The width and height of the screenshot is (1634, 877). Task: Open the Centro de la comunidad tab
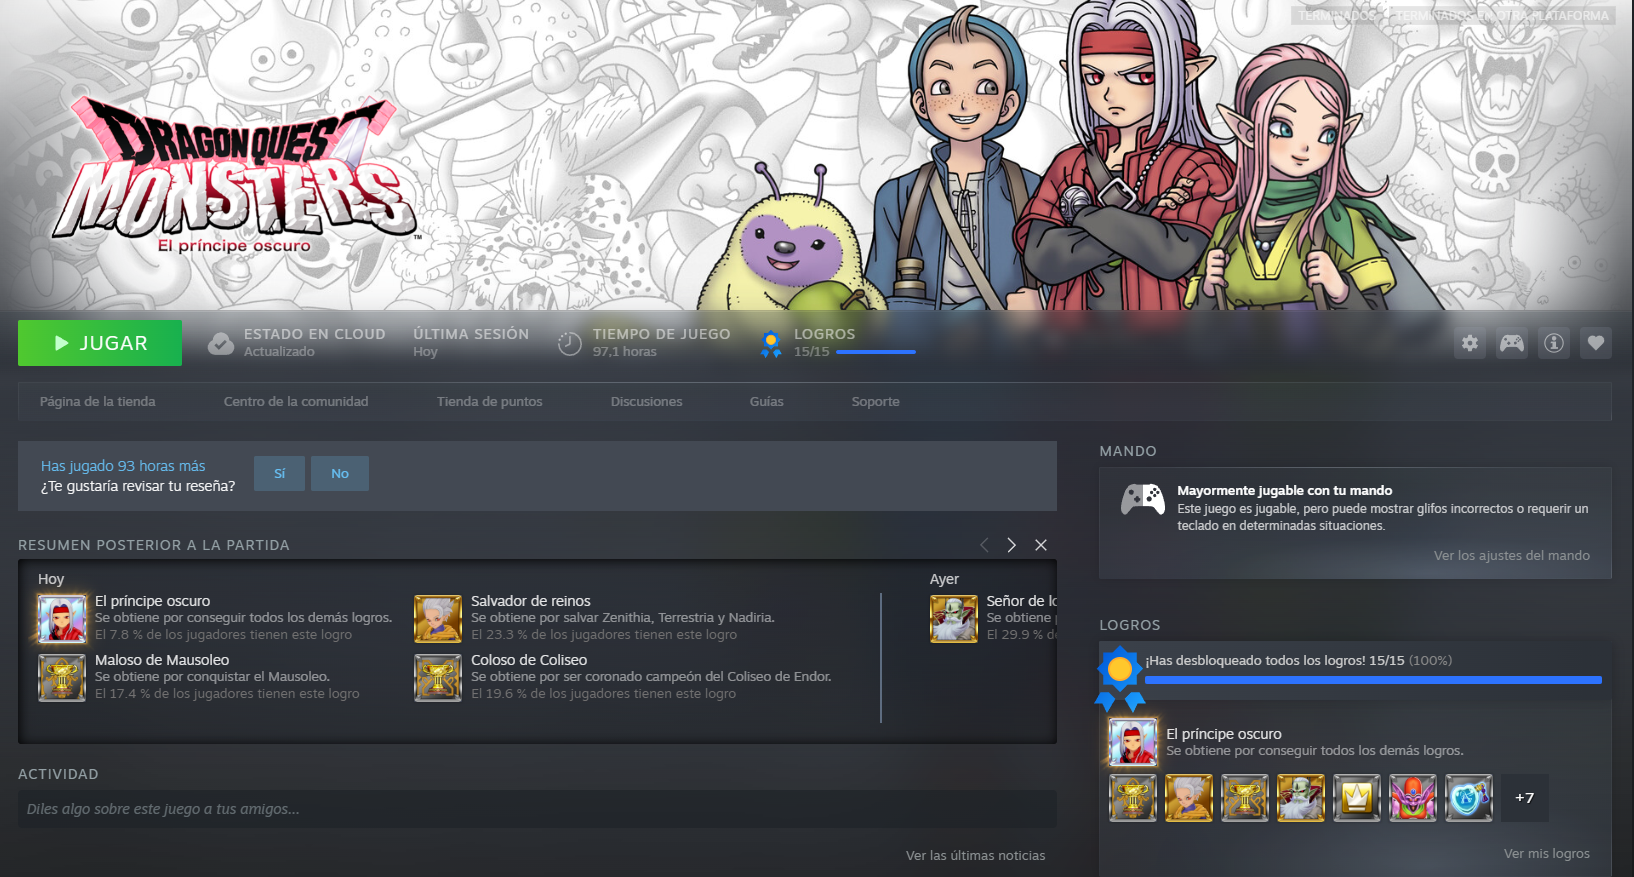coord(296,402)
